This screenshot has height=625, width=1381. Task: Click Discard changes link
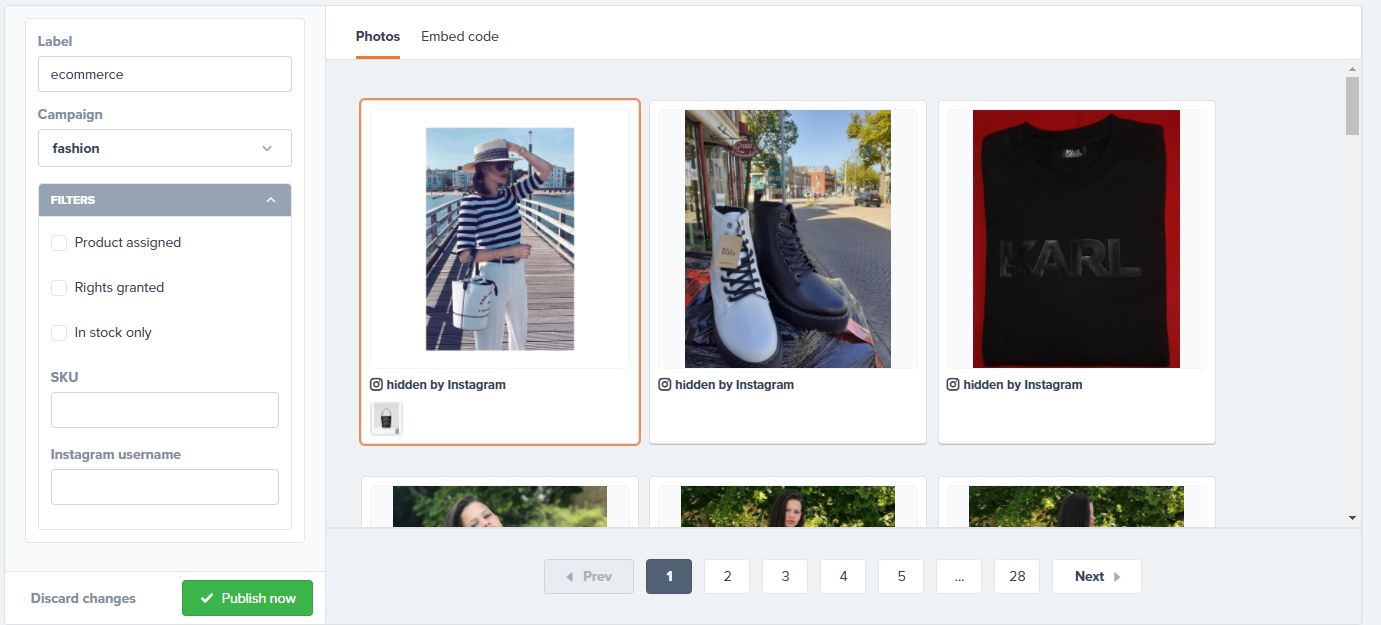pos(83,598)
